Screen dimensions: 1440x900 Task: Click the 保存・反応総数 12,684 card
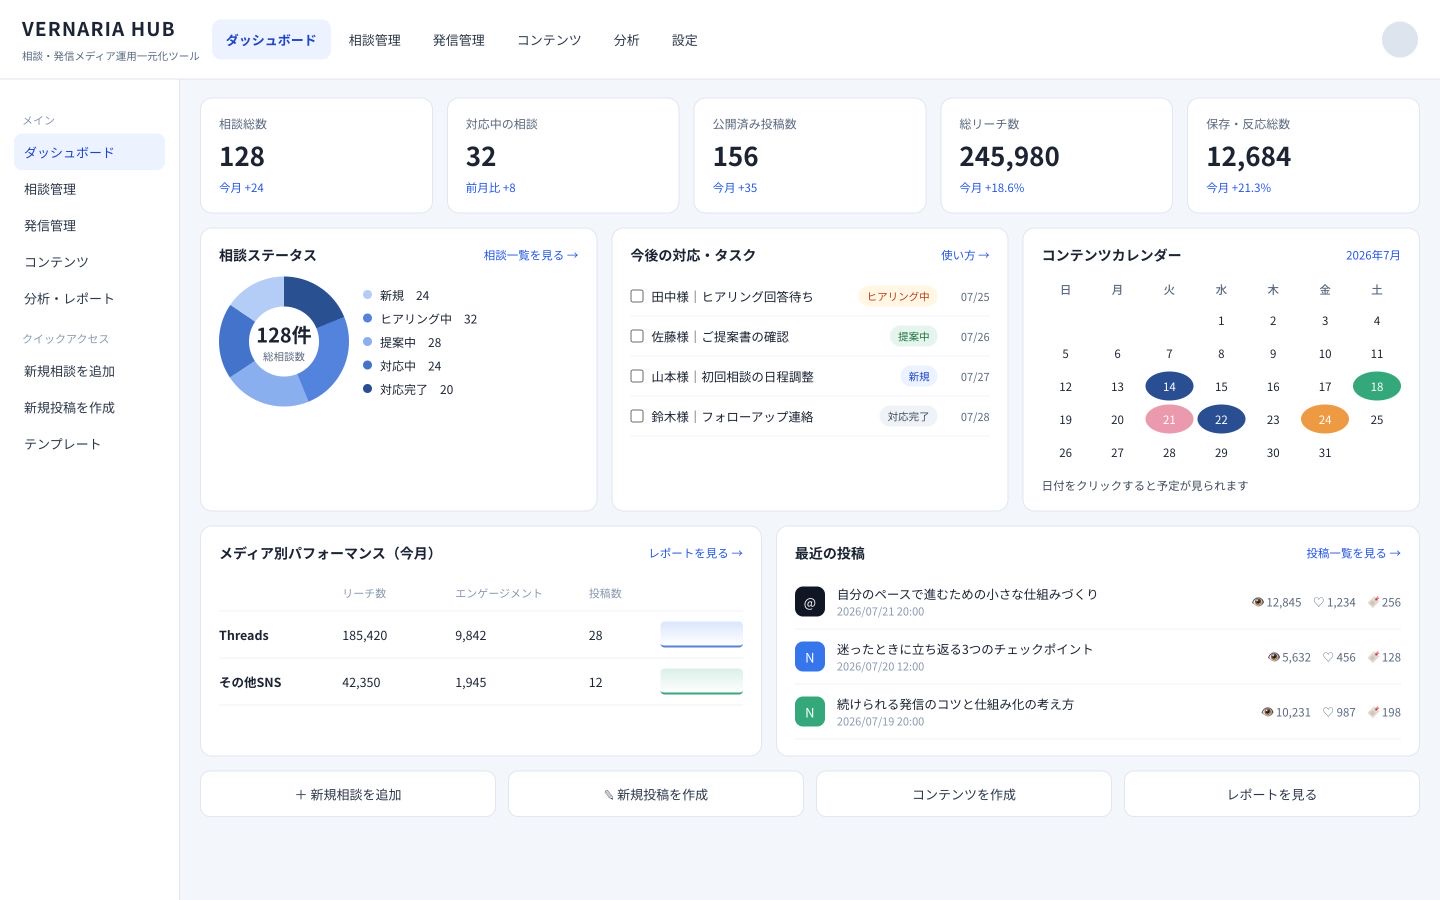(1303, 155)
